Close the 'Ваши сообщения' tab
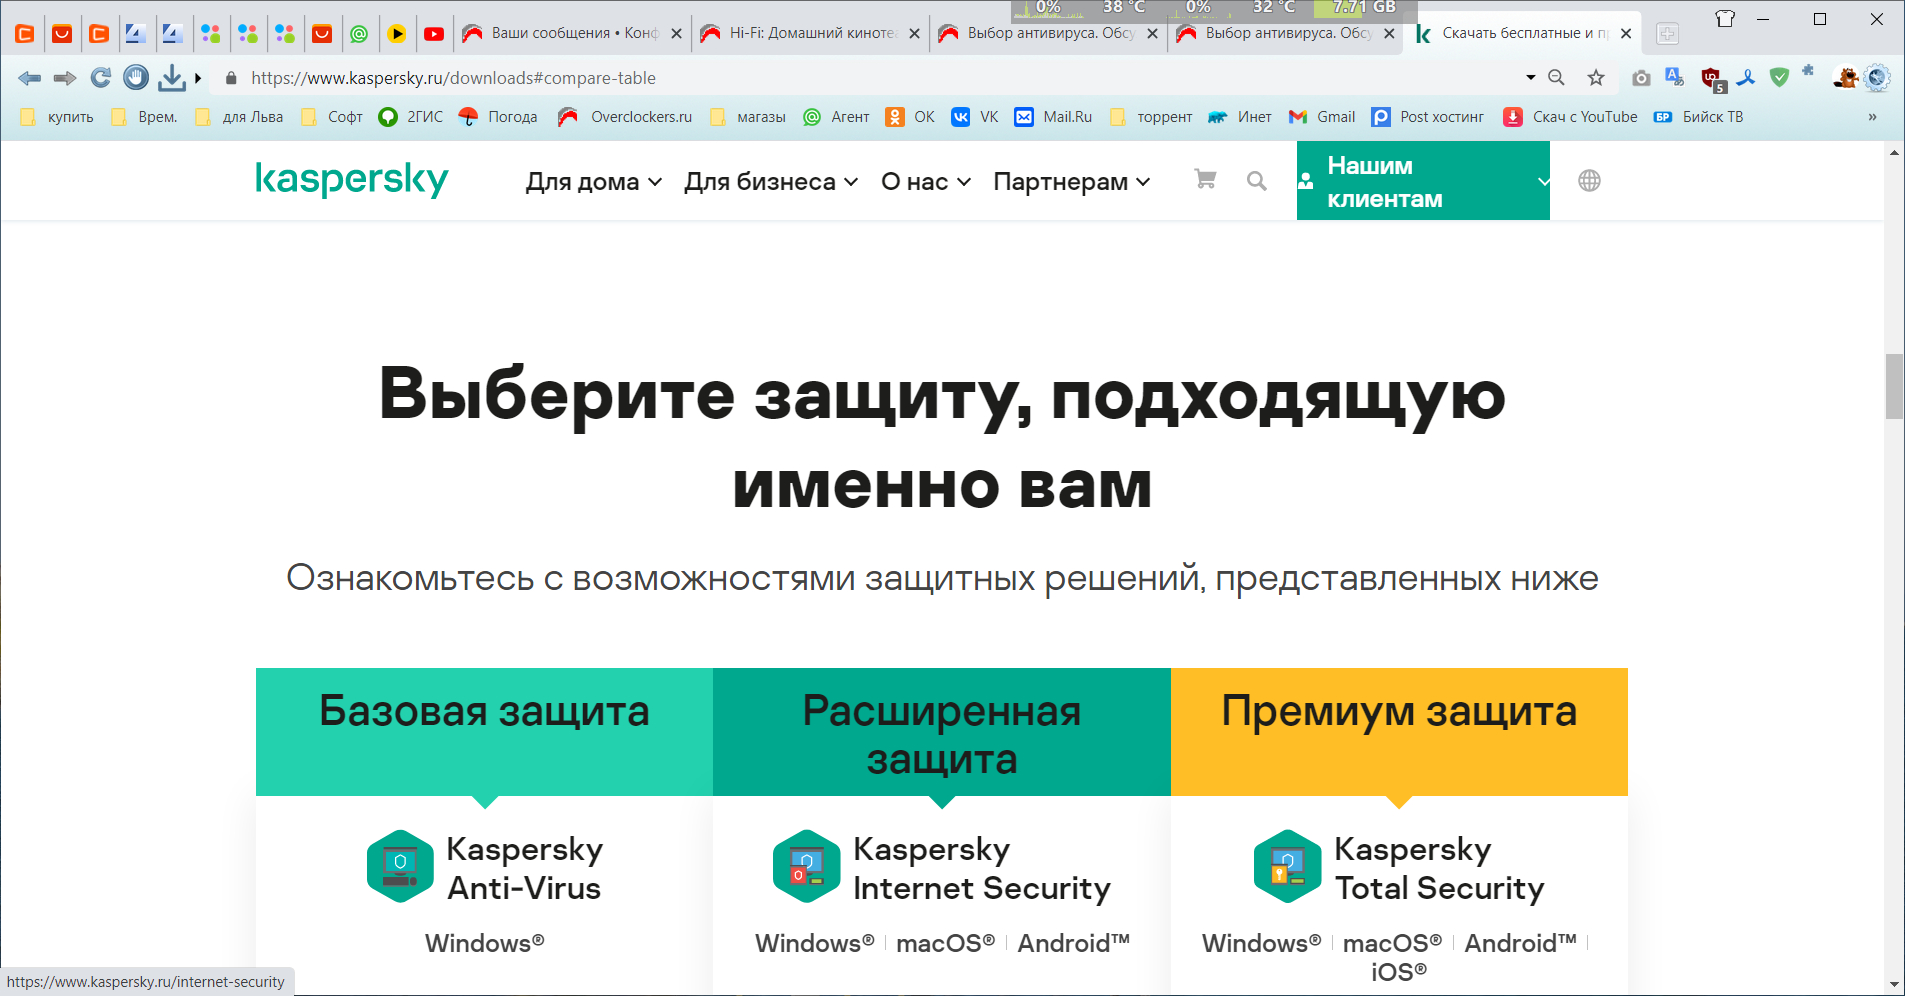The image size is (1905, 996). coord(676,34)
